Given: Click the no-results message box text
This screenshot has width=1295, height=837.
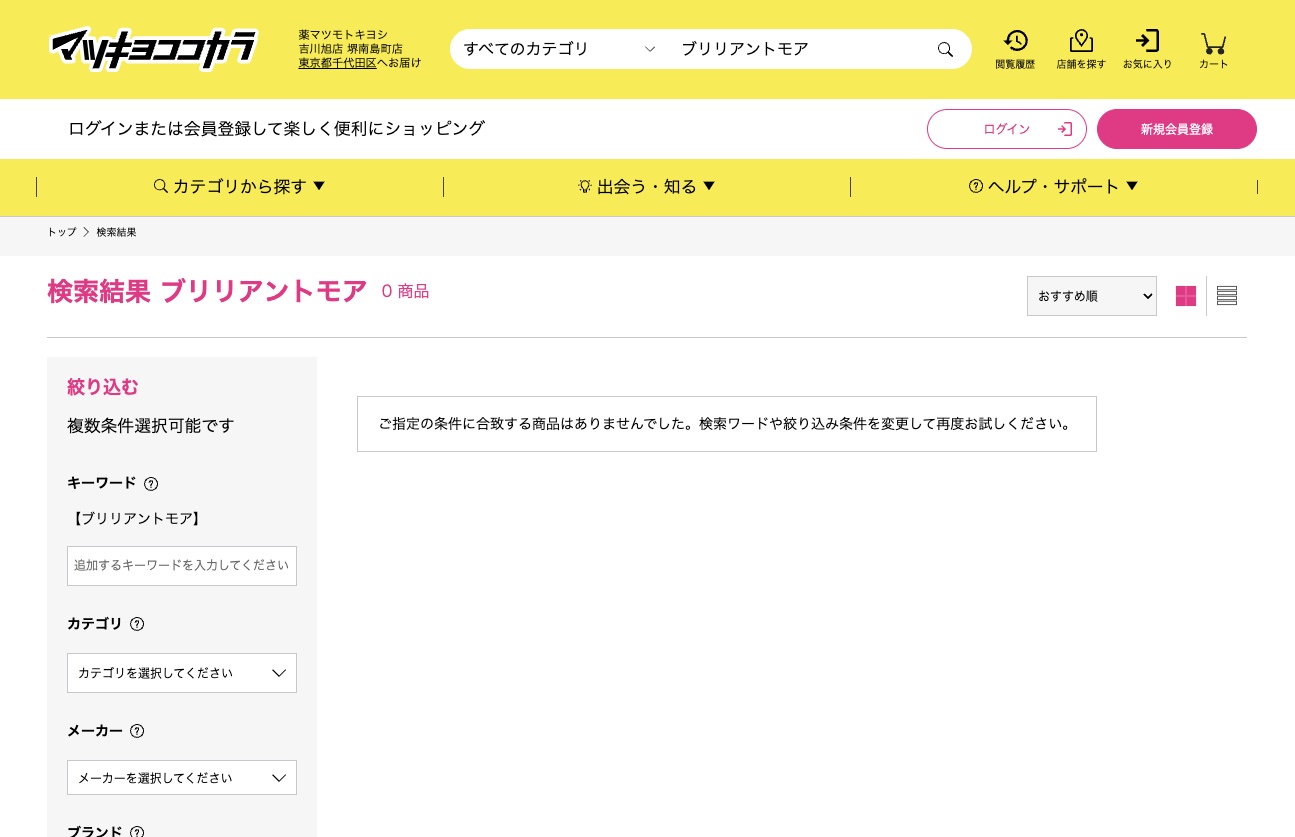Looking at the screenshot, I should pyautogui.click(x=727, y=424).
